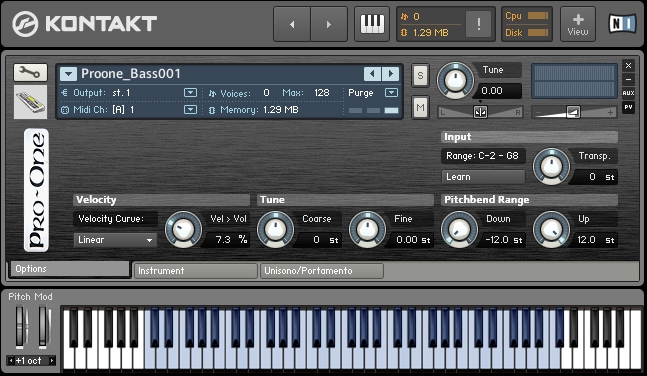Click the exclamation panic button

pos(478,24)
